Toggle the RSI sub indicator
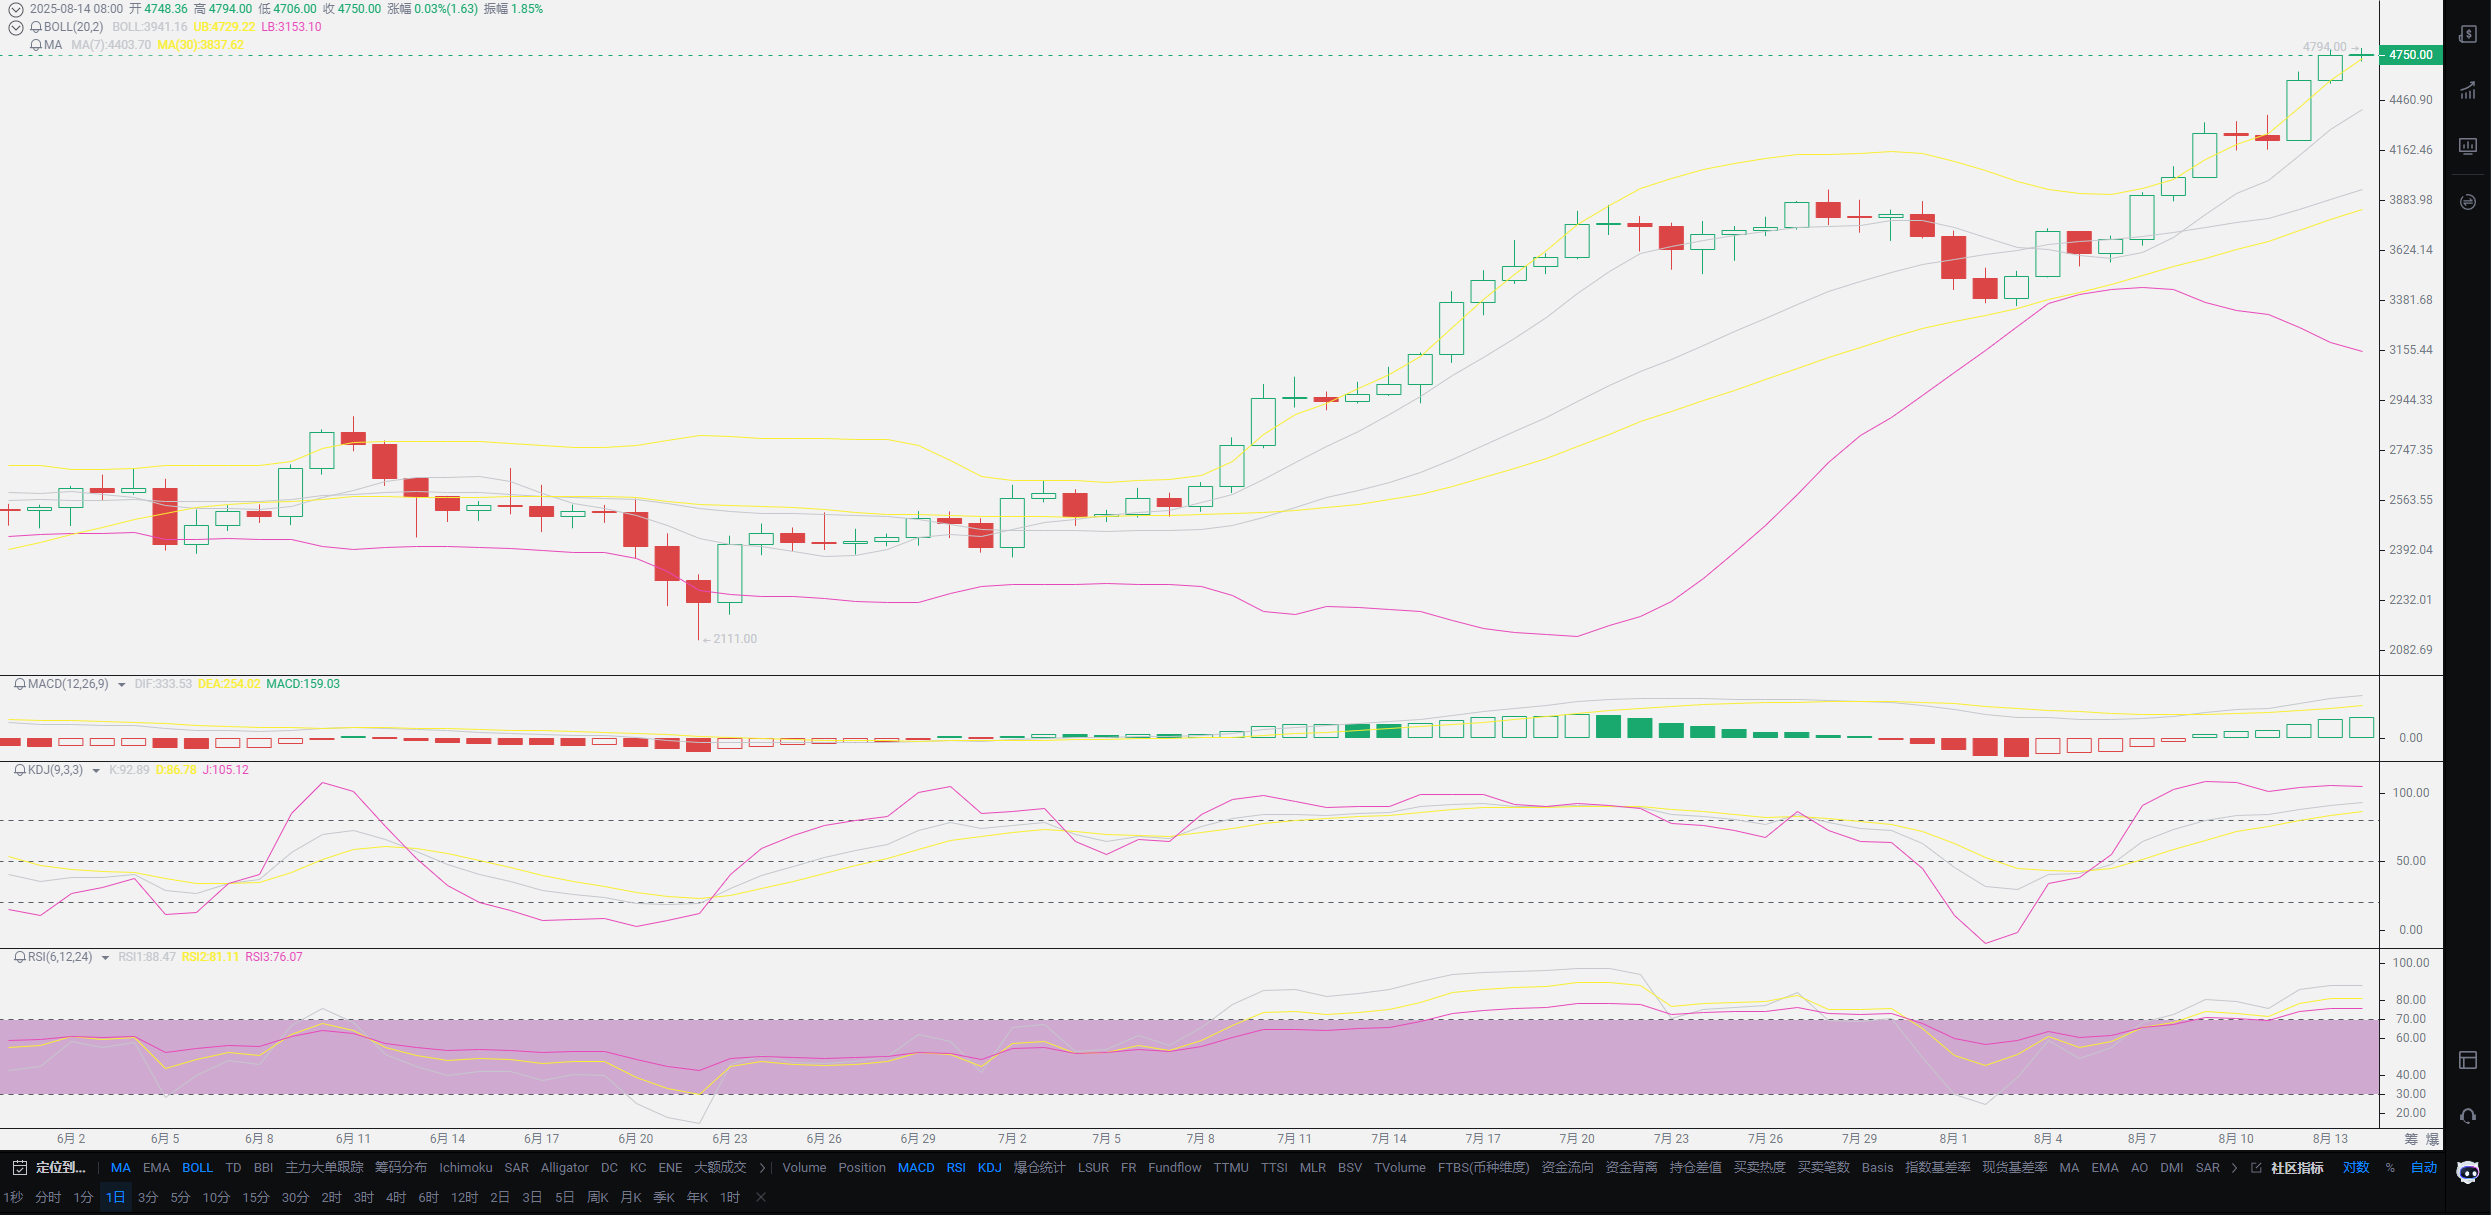Screen dimensions: 2491x1215 956,1168
